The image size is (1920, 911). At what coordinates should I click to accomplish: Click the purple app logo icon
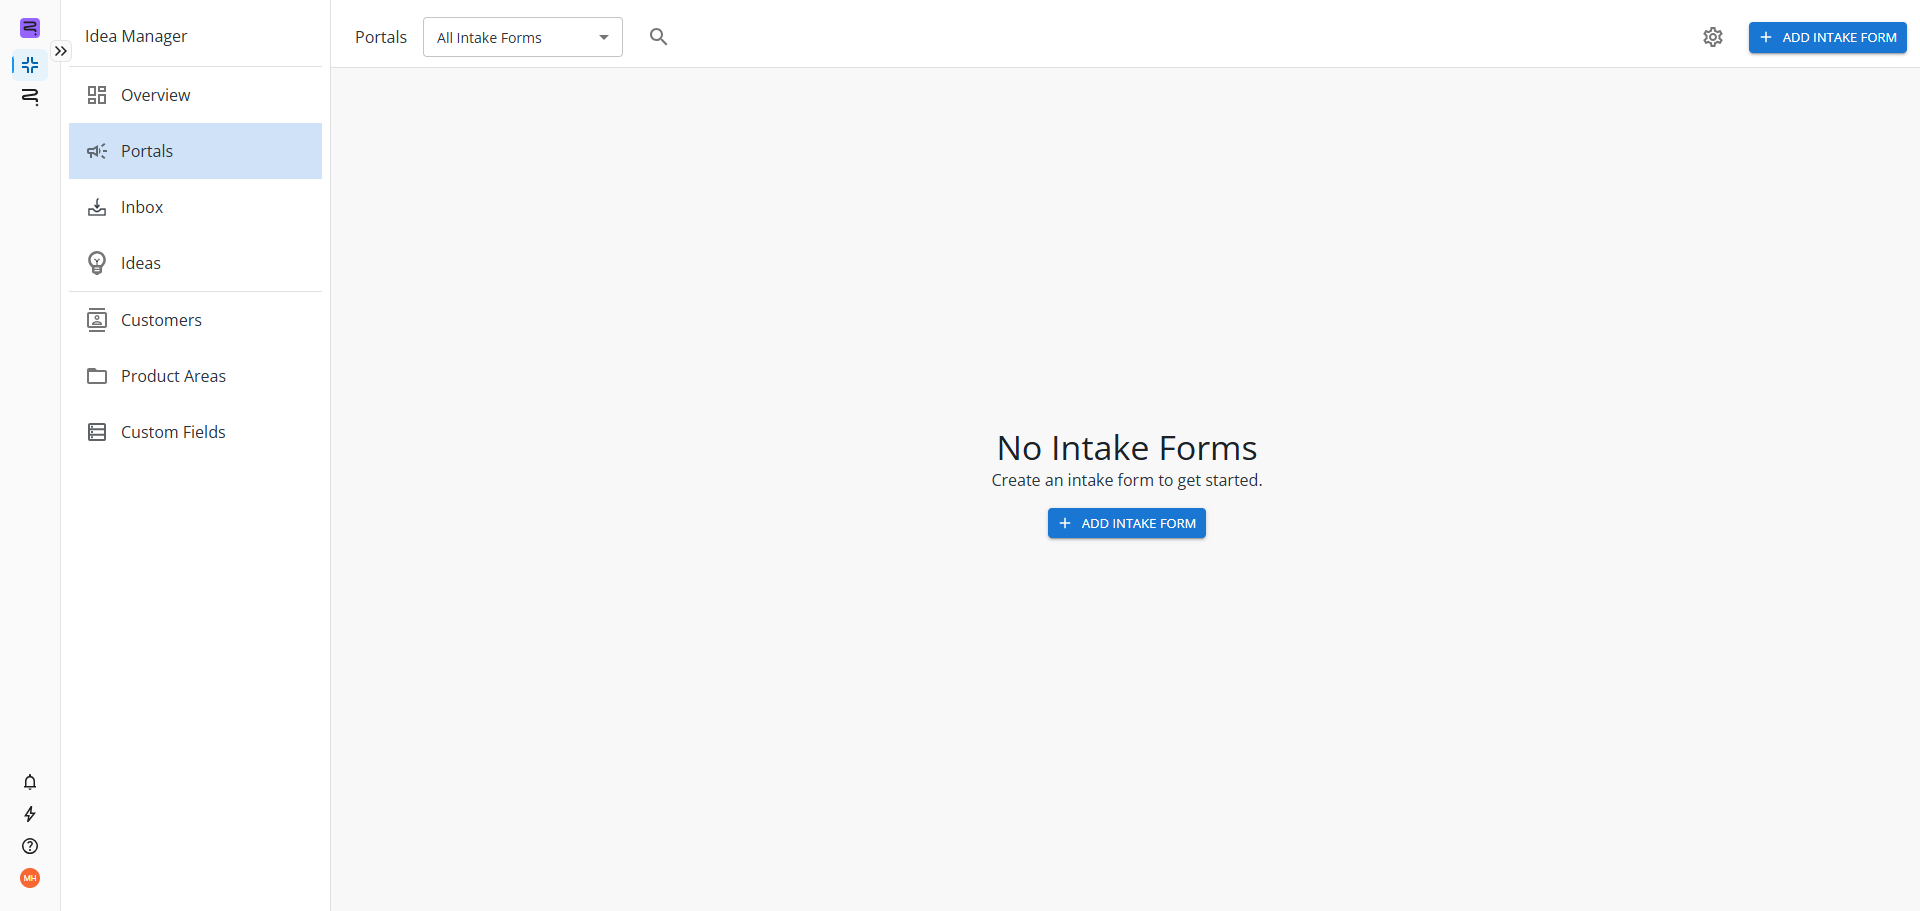pyautogui.click(x=30, y=28)
